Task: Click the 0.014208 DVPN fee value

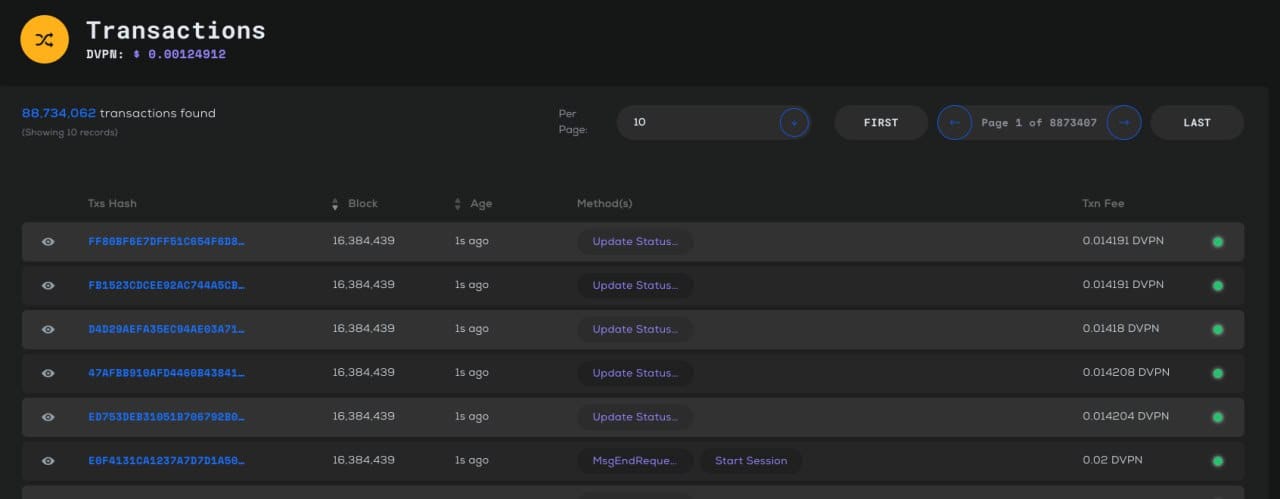Action: pyautogui.click(x=1126, y=373)
